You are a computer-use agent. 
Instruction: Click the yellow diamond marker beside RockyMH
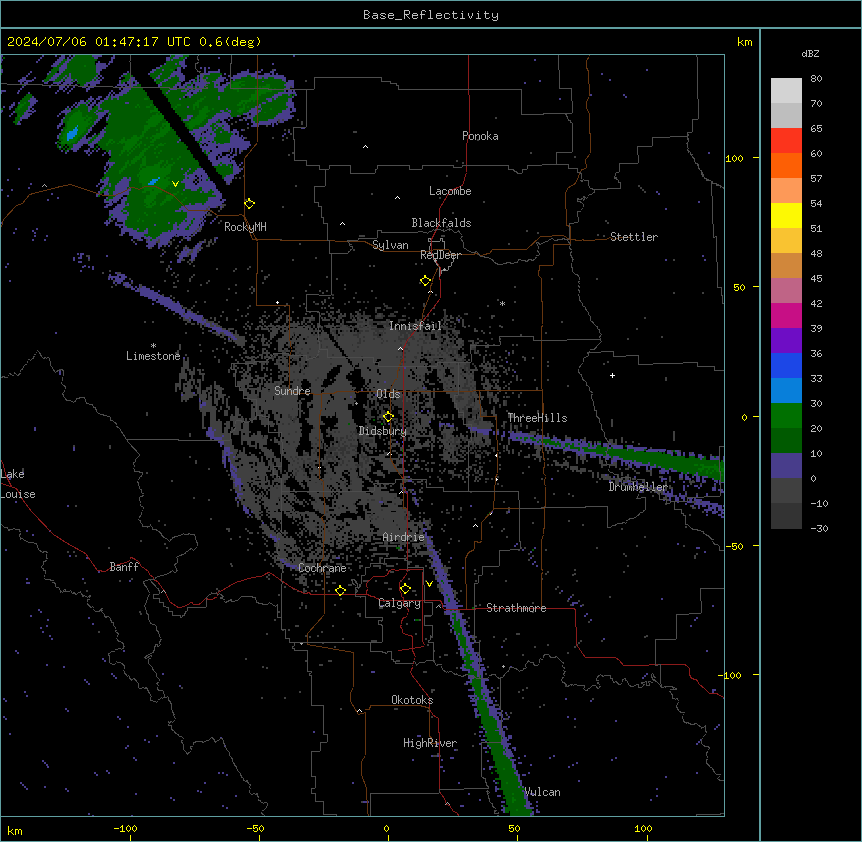(249, 203)
